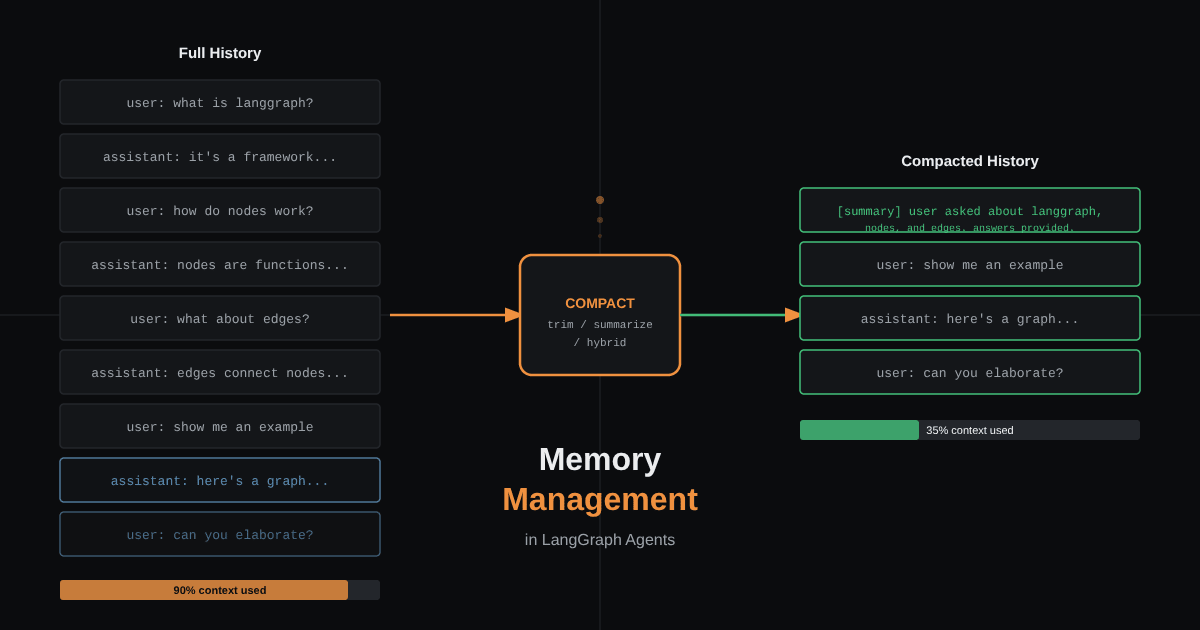Viewport: 1200px width, 630px height.
Task: Select the 'assistant: it's a framework...' message
Action: [220, 156]
